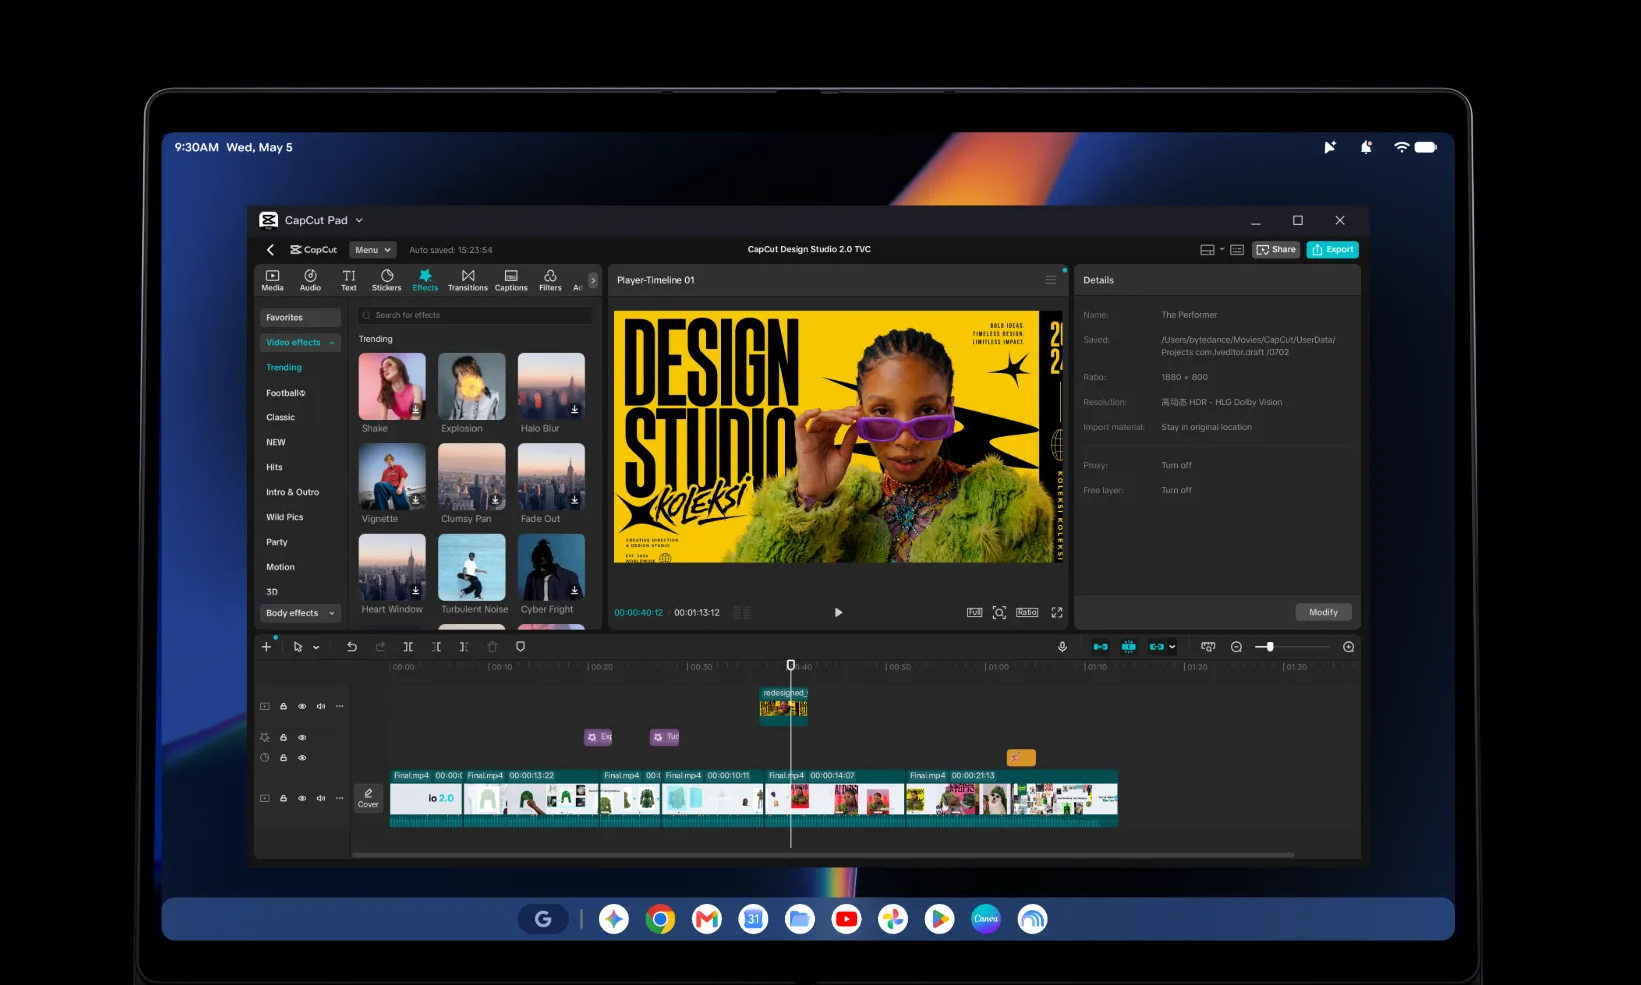Open the Audio panel tab

tap(310, 280)
